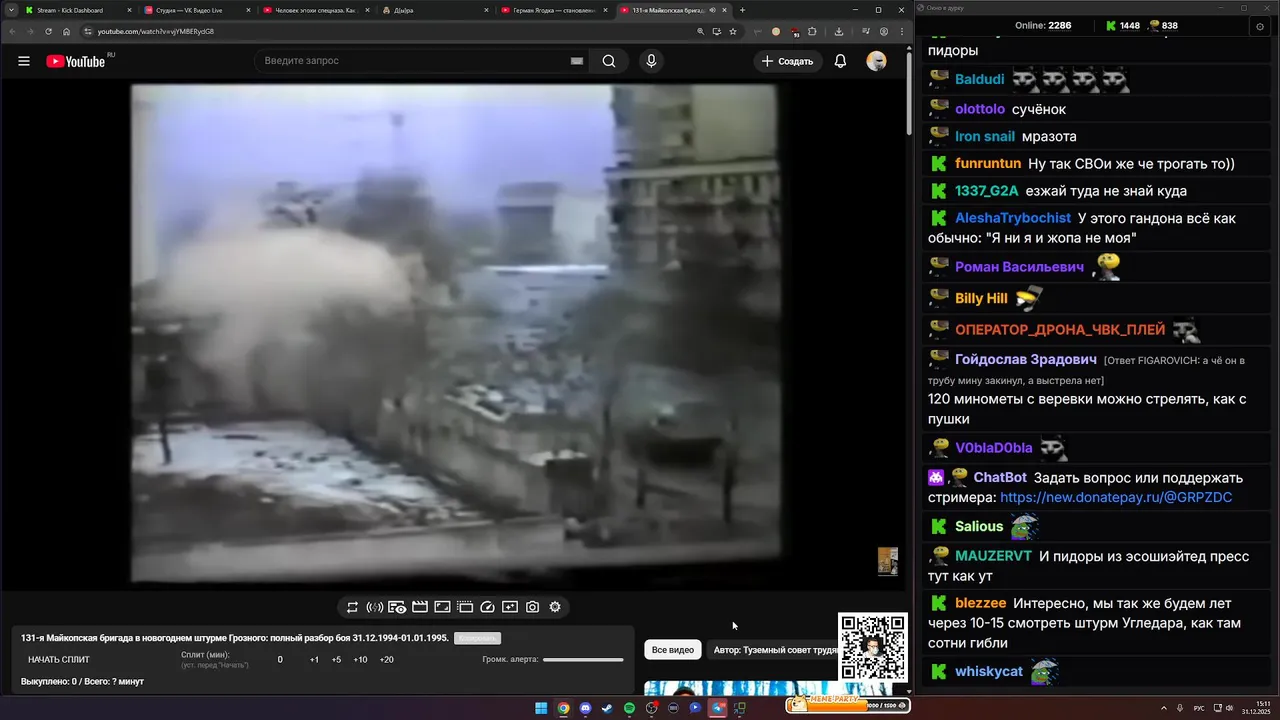This screenshot has width=1280, height=720.
Task: Mute the playing '131-я Майкопская бригада' tab audio
Action: pos(713,10)
